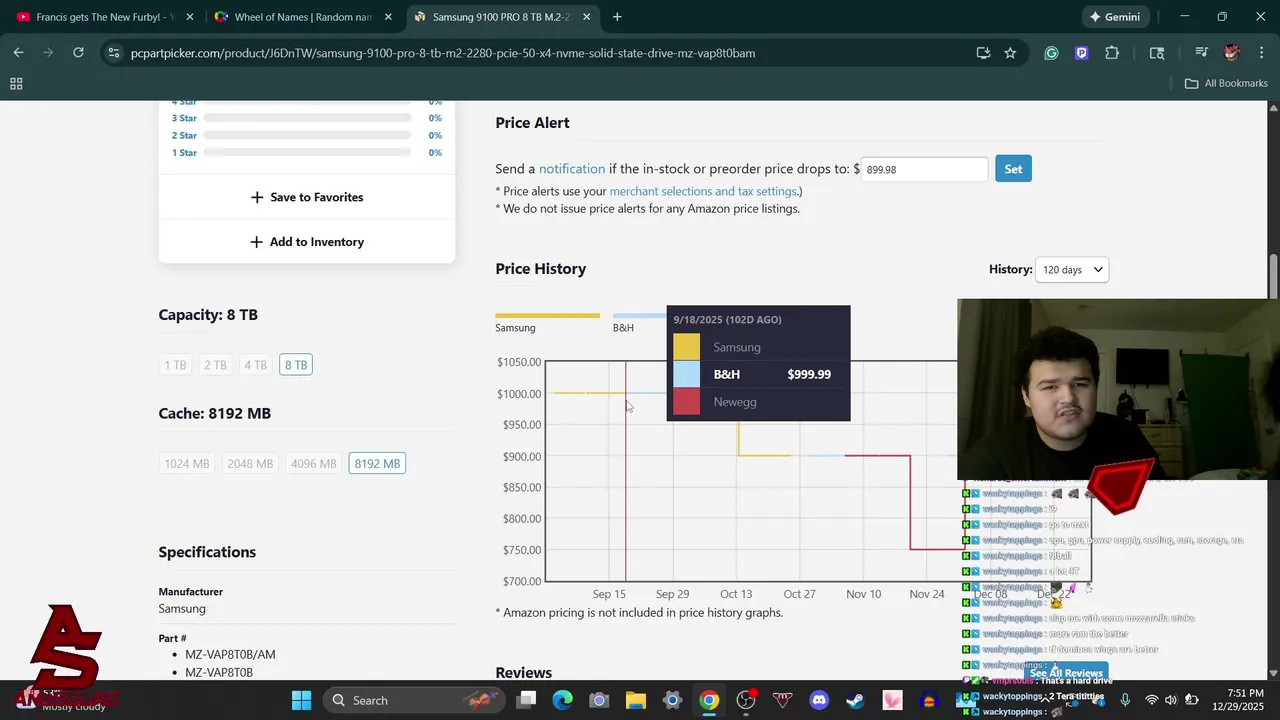Click the install app icon in address bar
1280x720 pixels.
coord(983,53)
